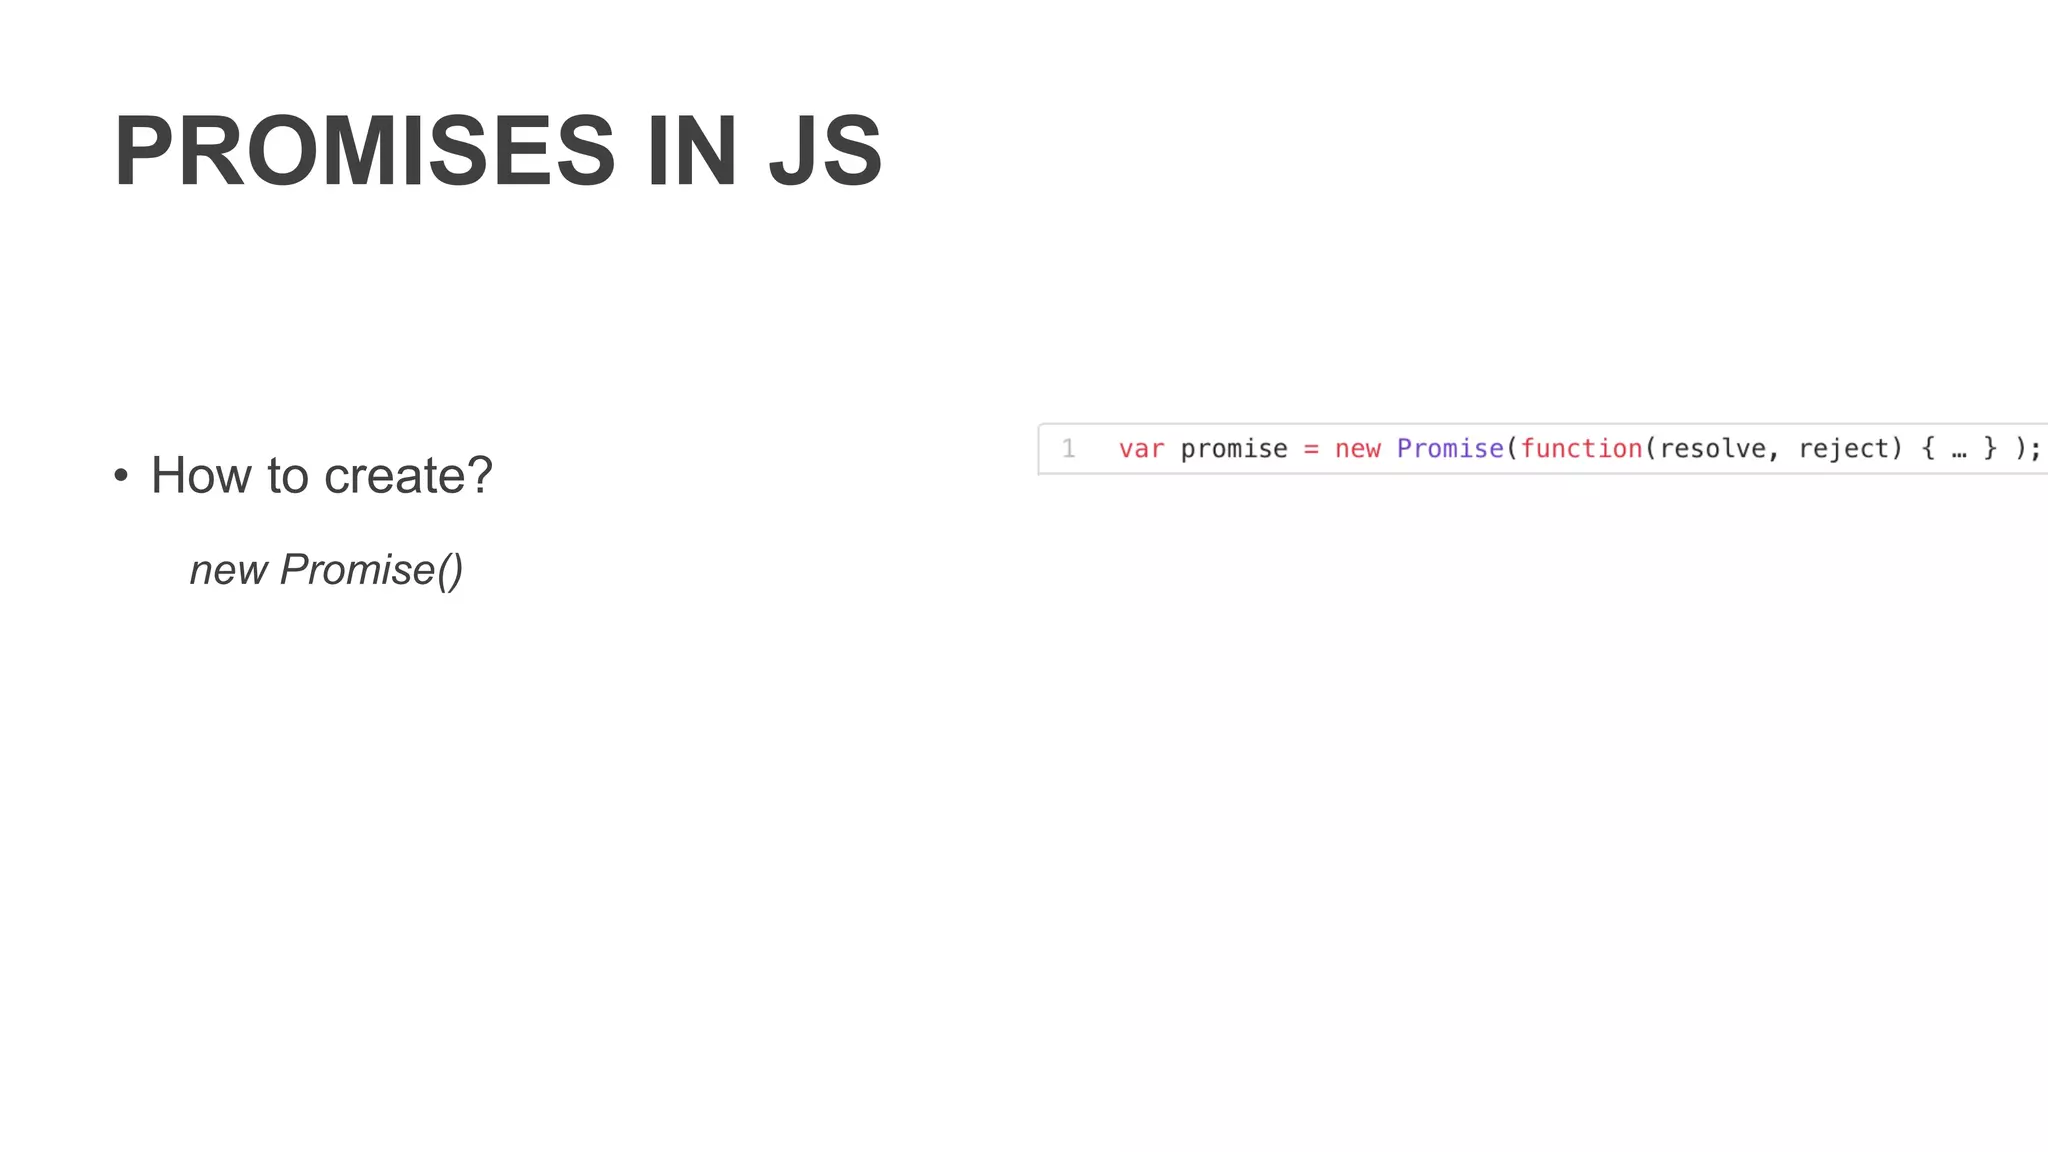Click the JS word in the title
The width and height of the screenshot is (2048, 1152).
(826, 152)
